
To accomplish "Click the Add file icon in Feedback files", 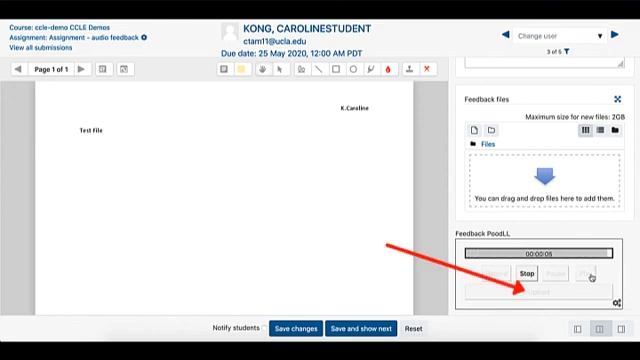I will click(x=474, y=130).
